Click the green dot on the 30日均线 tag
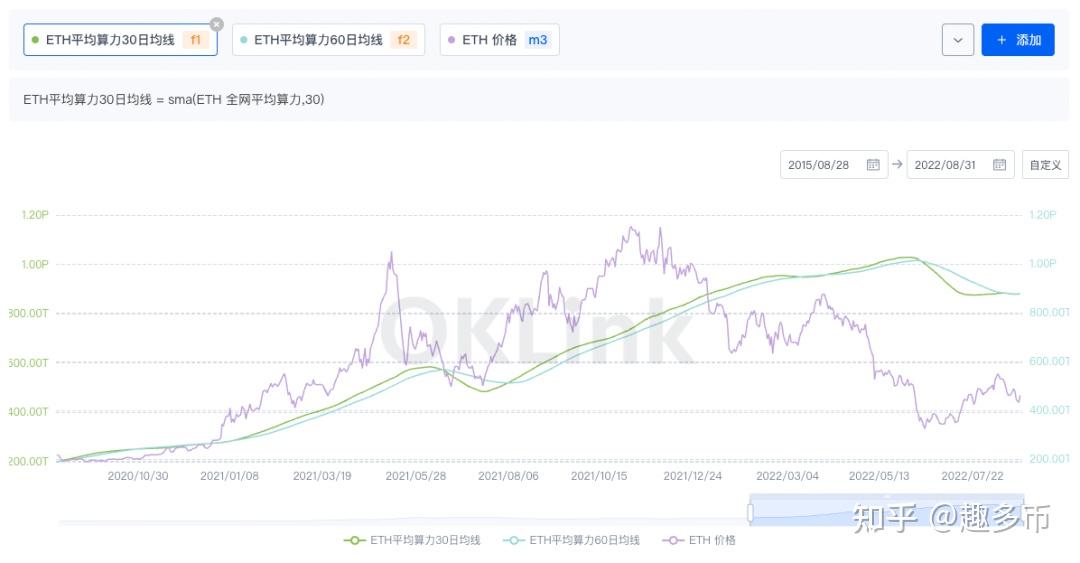The height and width of the screenshot is (563, 1080). (35, 40)
